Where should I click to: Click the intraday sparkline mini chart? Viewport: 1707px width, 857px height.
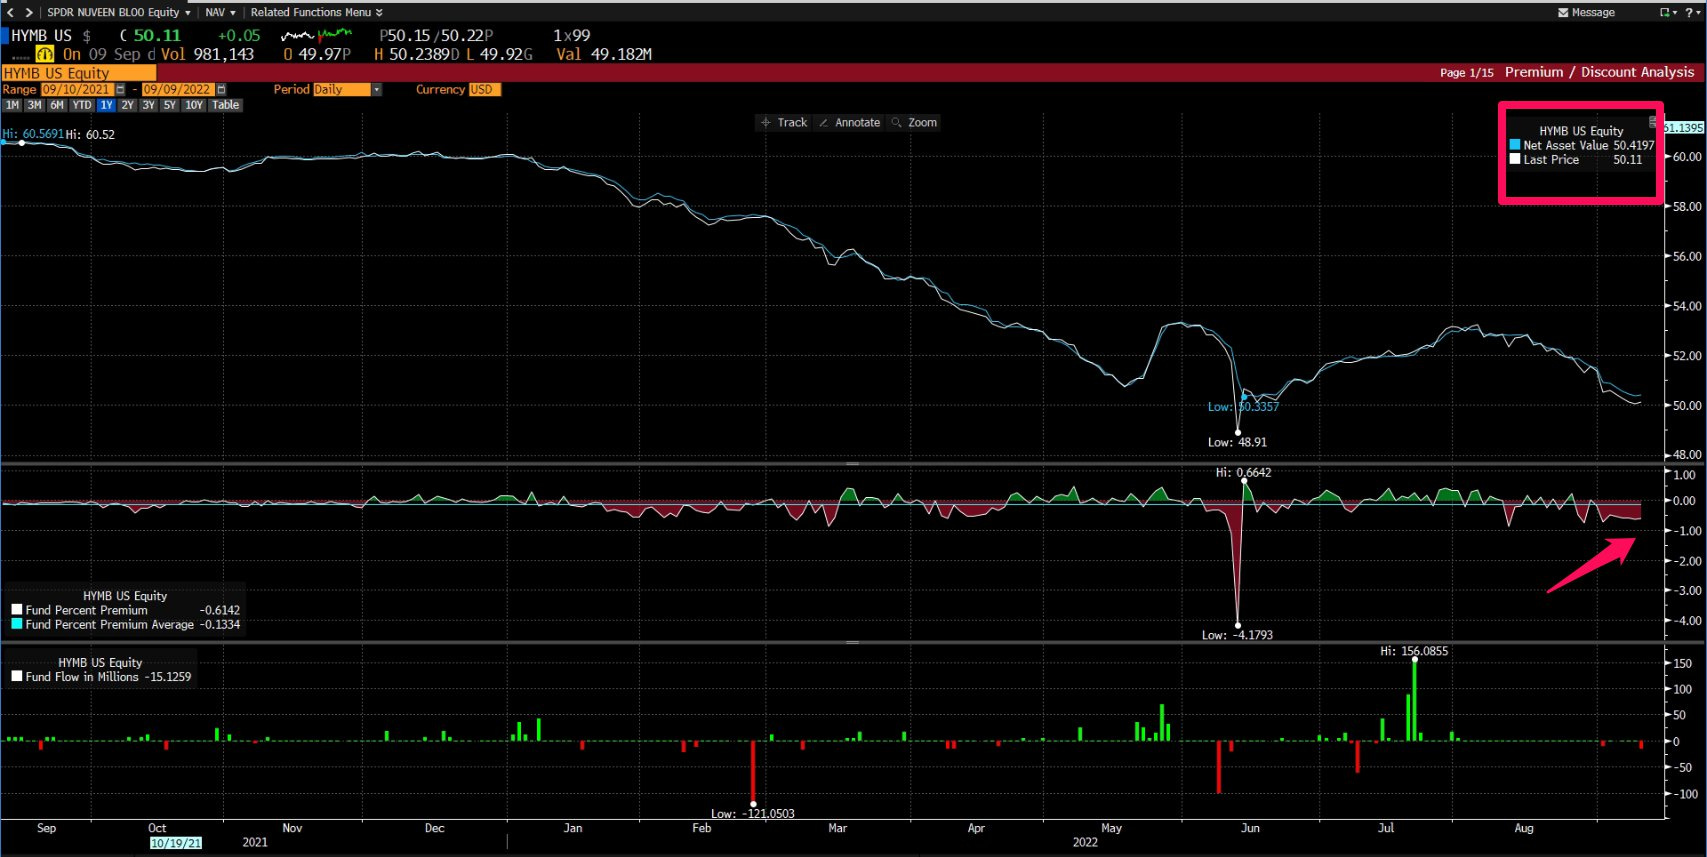[316, 36]
